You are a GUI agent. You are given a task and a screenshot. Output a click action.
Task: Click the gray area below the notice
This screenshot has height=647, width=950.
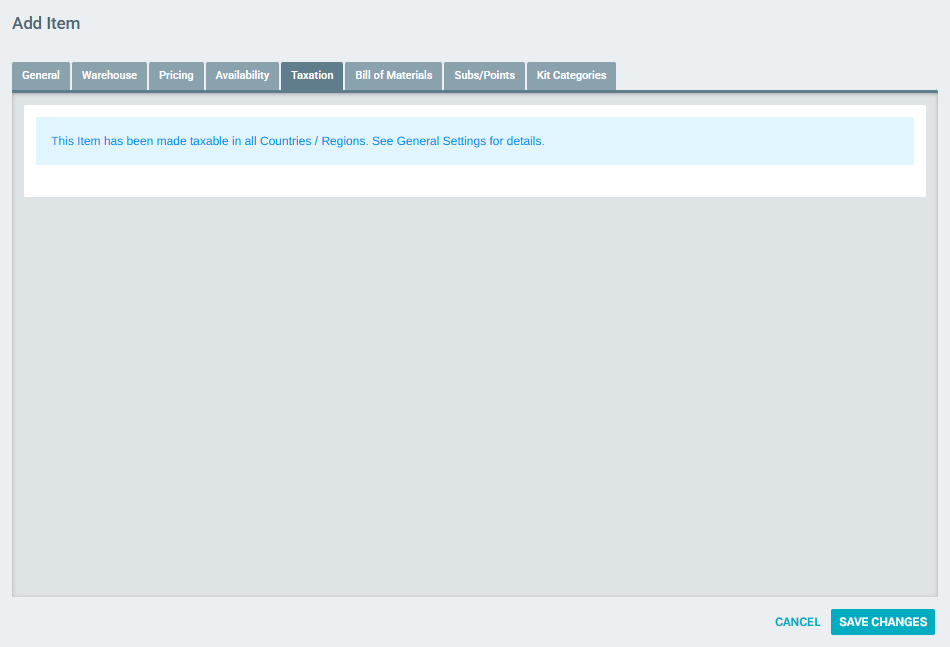[475, 400]
